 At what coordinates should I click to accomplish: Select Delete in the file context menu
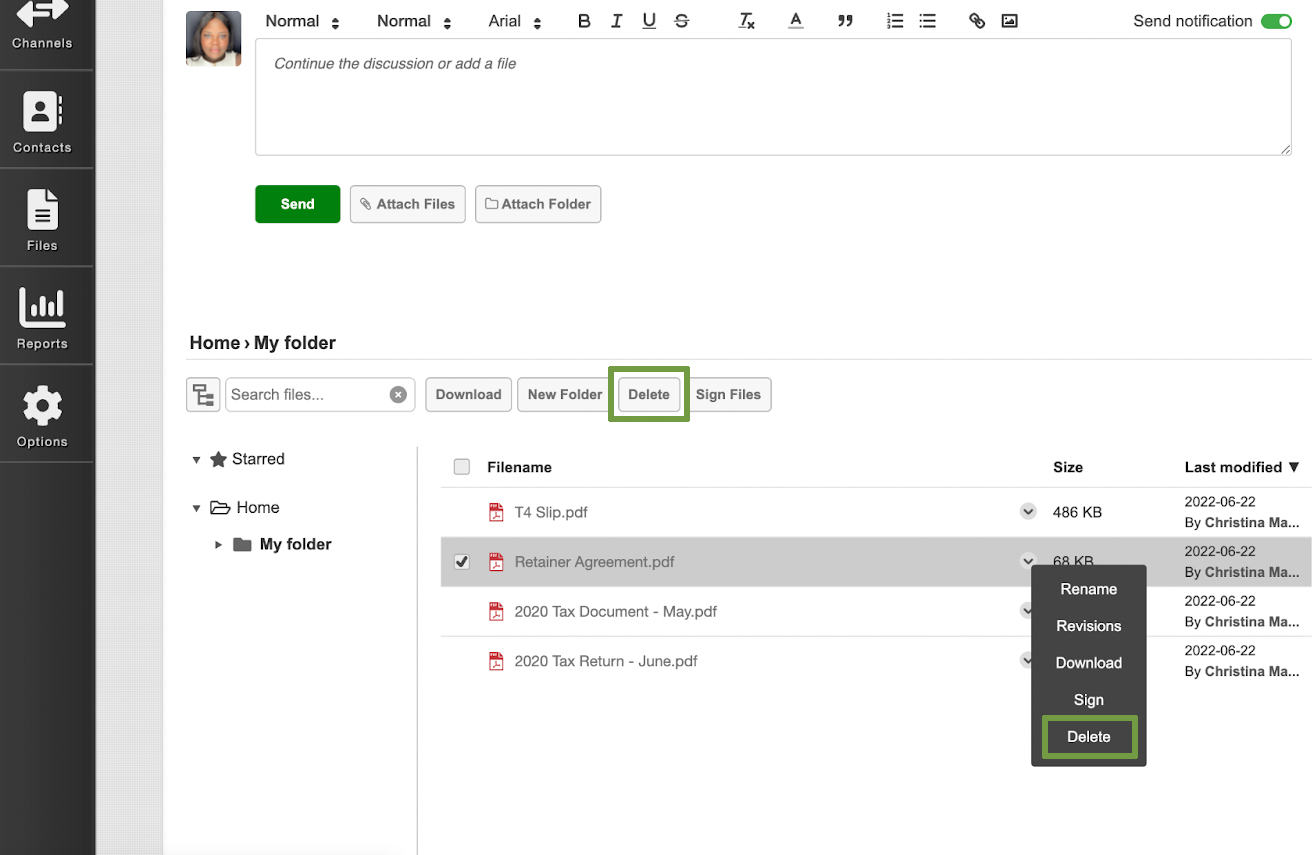[x=1088, y=737]
